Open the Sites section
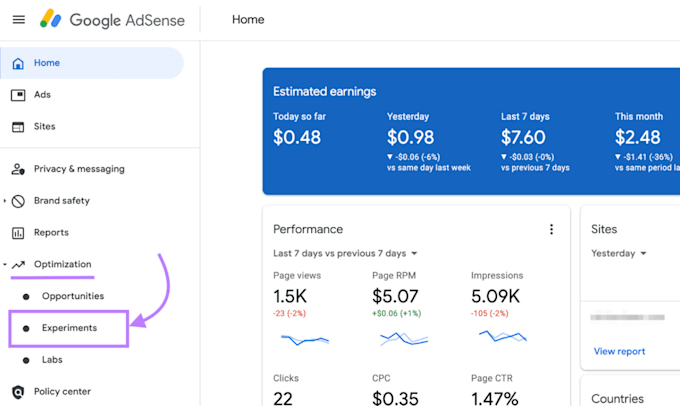This screenshot has width=680, height=406. tap(45, 126)
